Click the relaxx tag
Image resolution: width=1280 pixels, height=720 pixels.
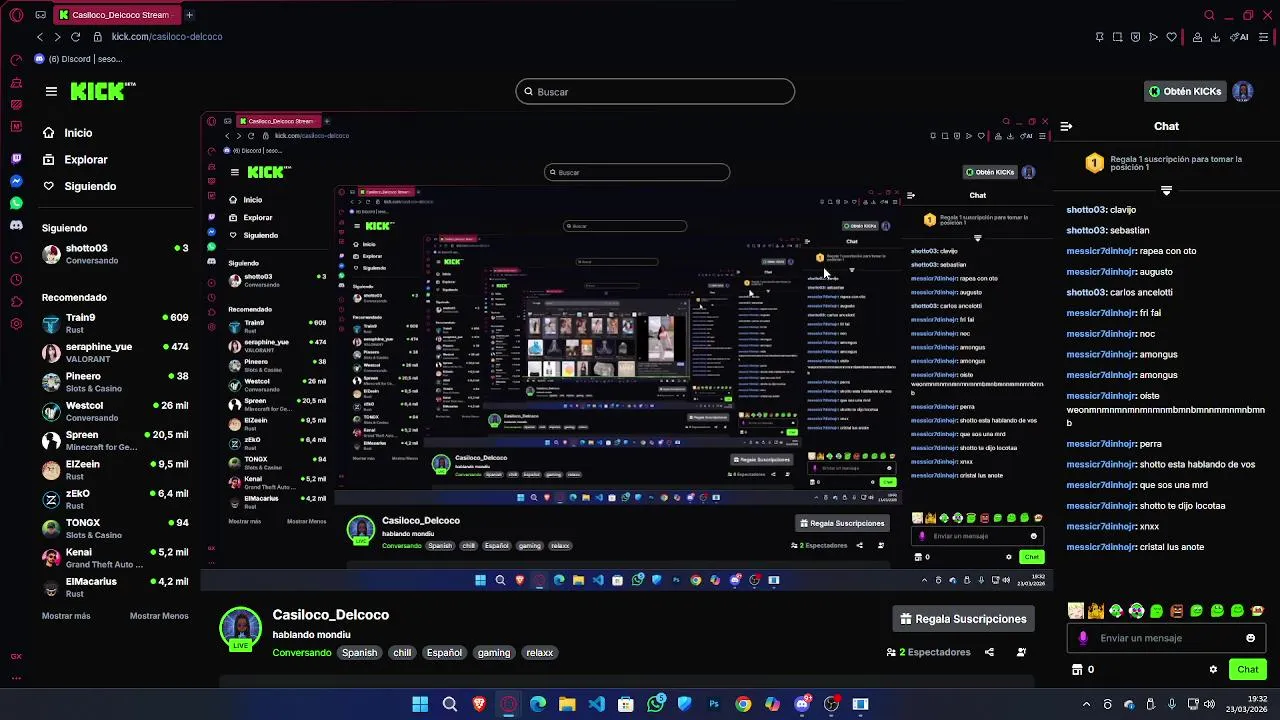(x=540, y=653)
